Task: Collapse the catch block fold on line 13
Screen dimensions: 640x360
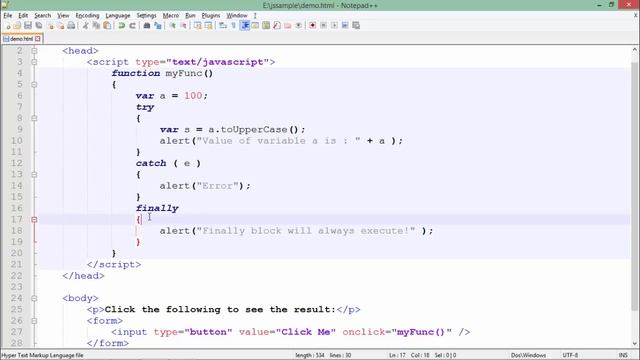Action: tap(34, 175)
